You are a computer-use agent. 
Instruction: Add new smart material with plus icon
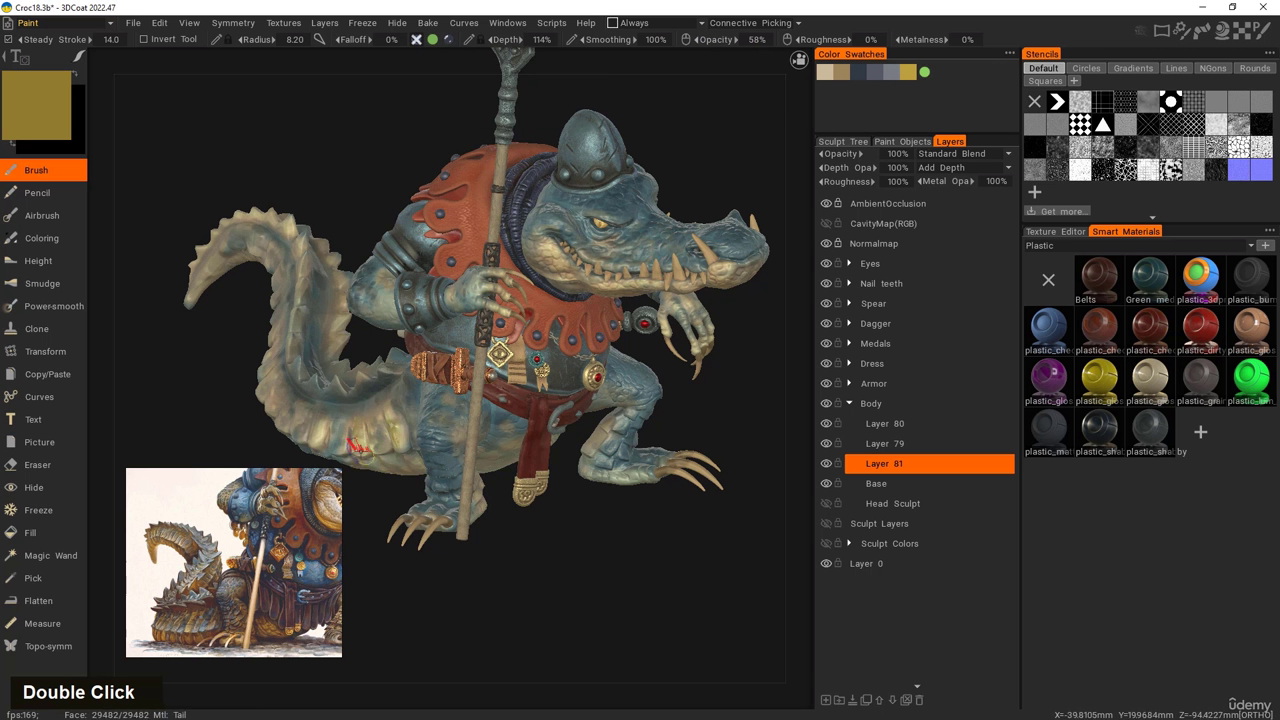pyautogui.click(x=1200, y=432)
